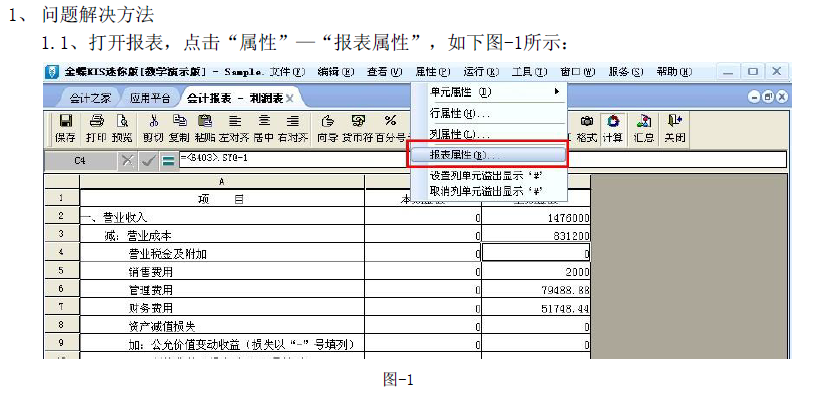Viewport: 830px width, 395px height.
Task: Click the percent sign (百分号) icon
Action: pos(391,129)
